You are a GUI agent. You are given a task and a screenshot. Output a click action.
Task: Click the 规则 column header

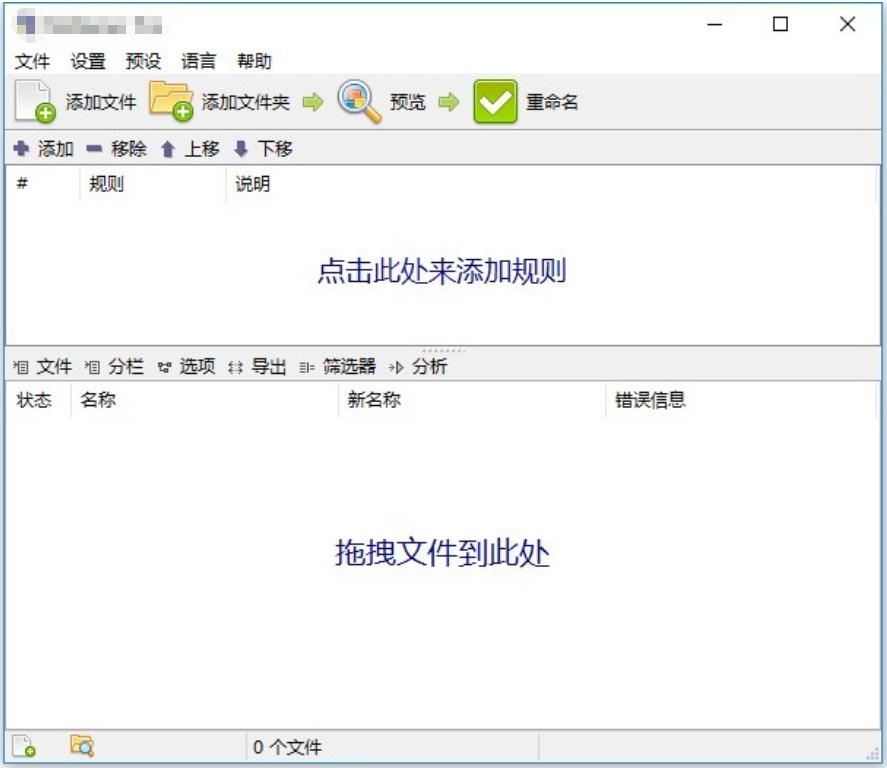pos(153,184)
